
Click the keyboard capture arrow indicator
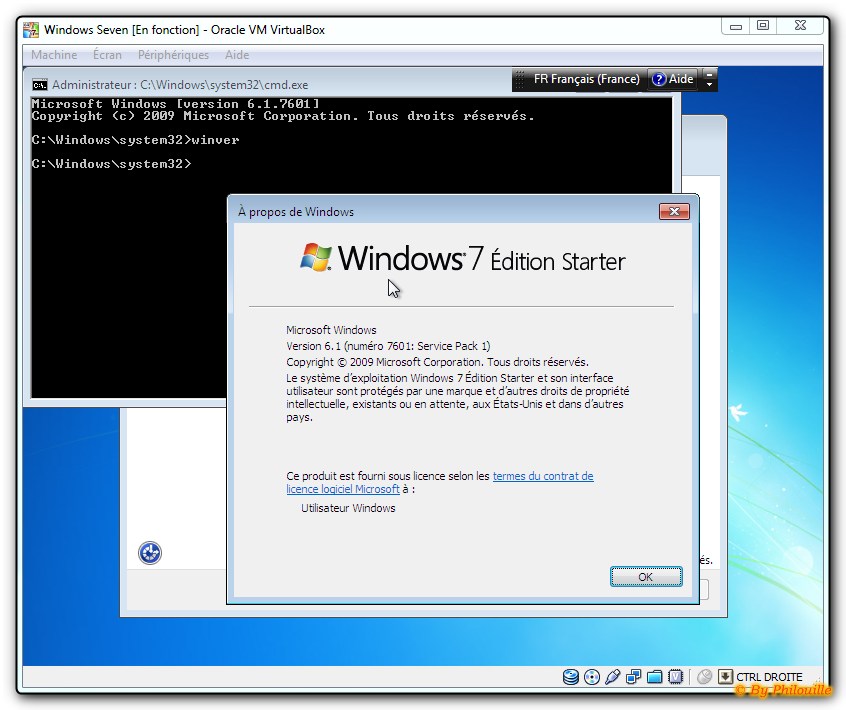coord(726,677)
